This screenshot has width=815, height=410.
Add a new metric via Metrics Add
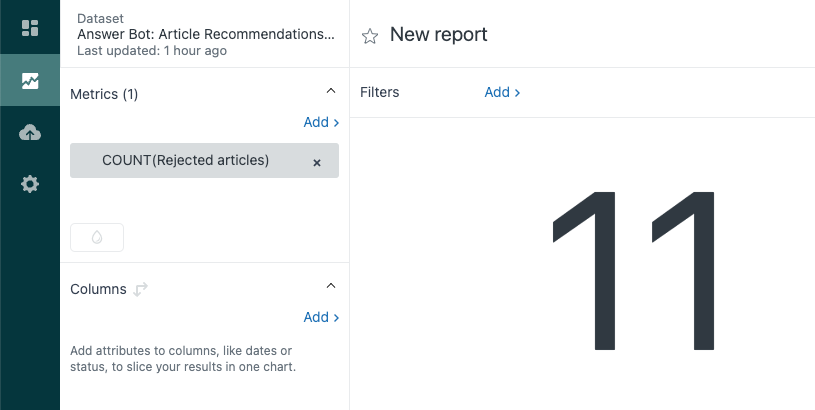click(x=321, y=122)
